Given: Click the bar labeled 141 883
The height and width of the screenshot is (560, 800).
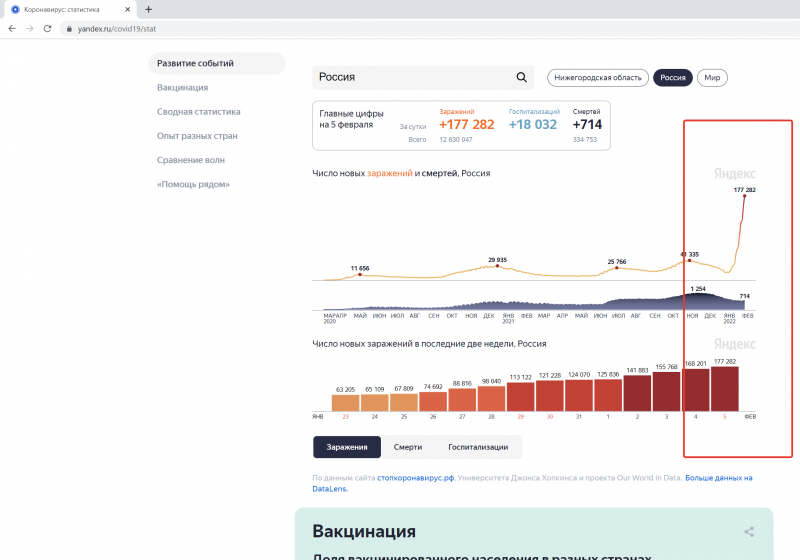Looking at the screenshot, I should coord(637,393).
